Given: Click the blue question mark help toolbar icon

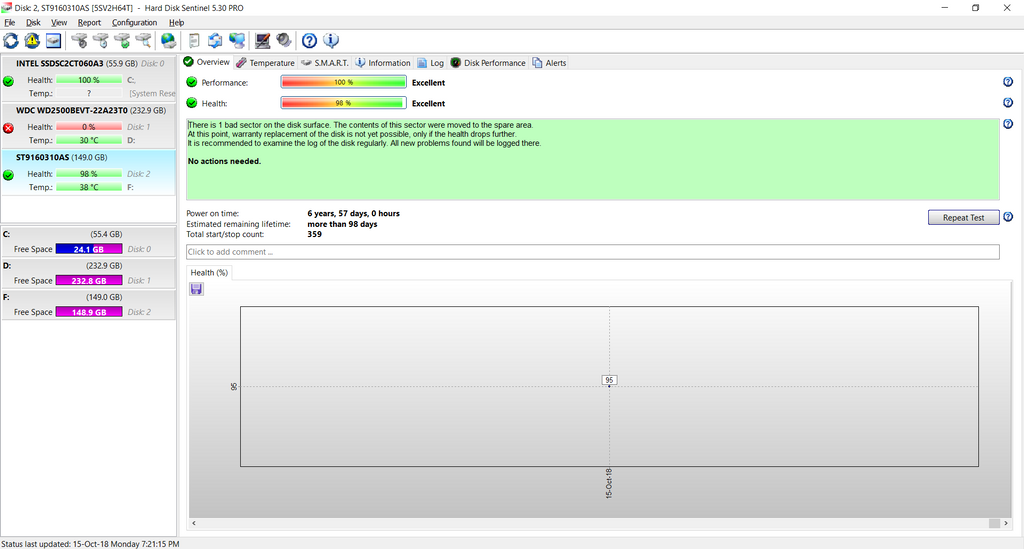Looking at the screenshot, I should 310,40.
